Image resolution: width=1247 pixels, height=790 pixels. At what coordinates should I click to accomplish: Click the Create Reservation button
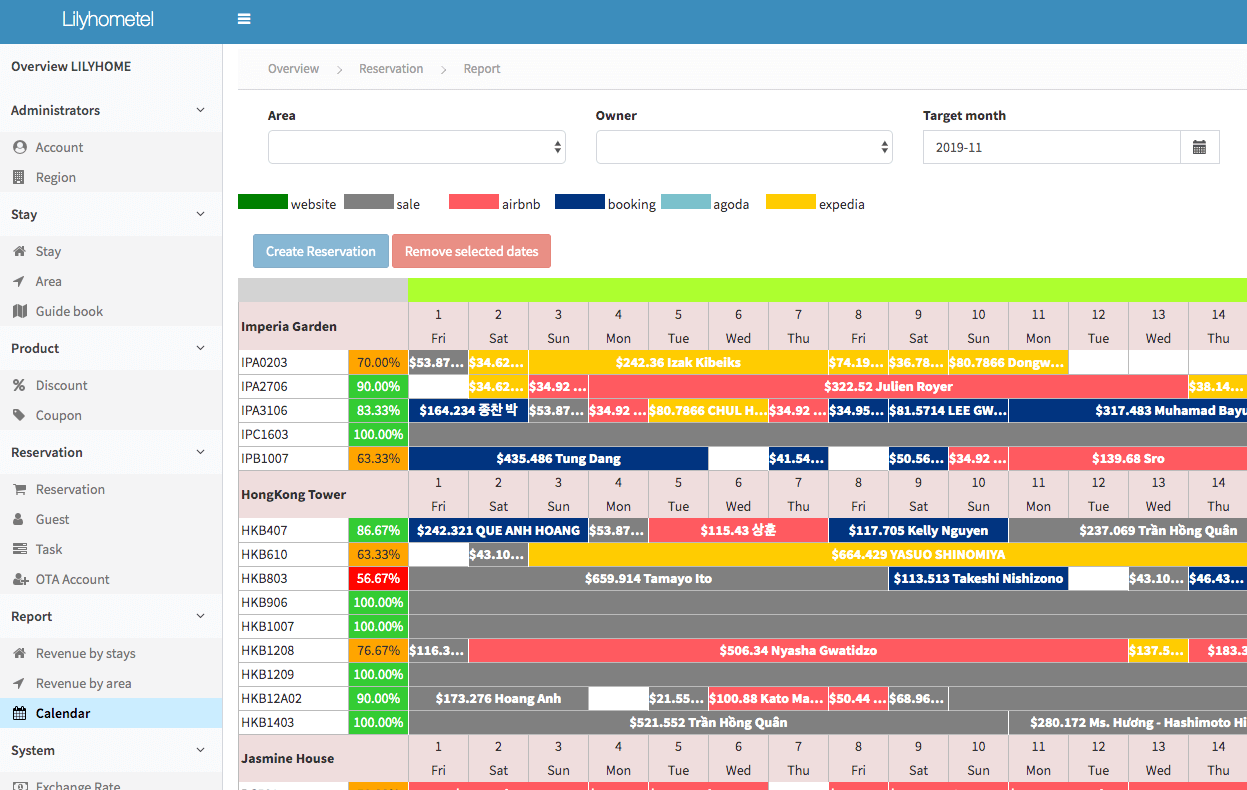[320, 251]
